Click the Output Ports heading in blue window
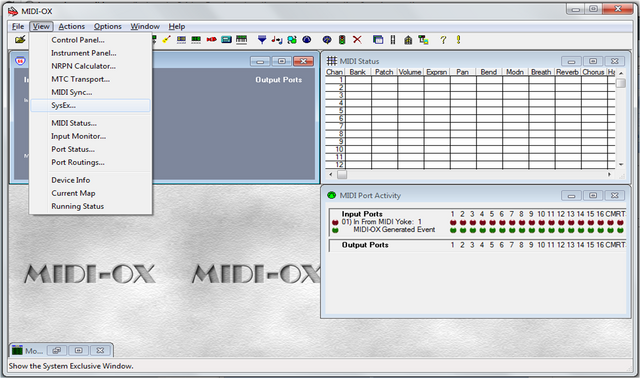This screenshot has width=640, height=378. (x=279, y=80)
